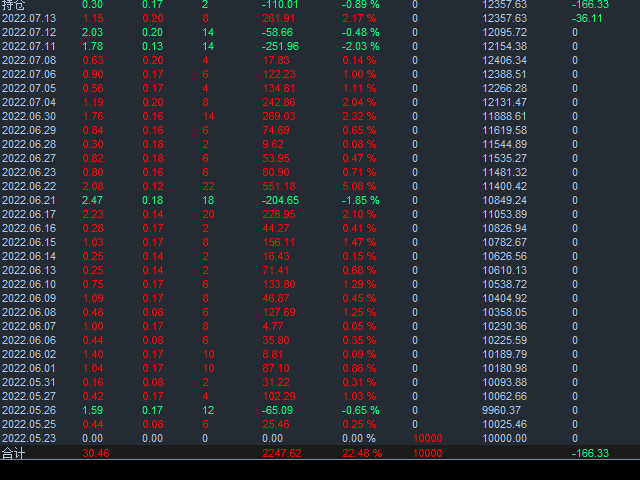Click date 2022.06.01

(x=29, y=368)
